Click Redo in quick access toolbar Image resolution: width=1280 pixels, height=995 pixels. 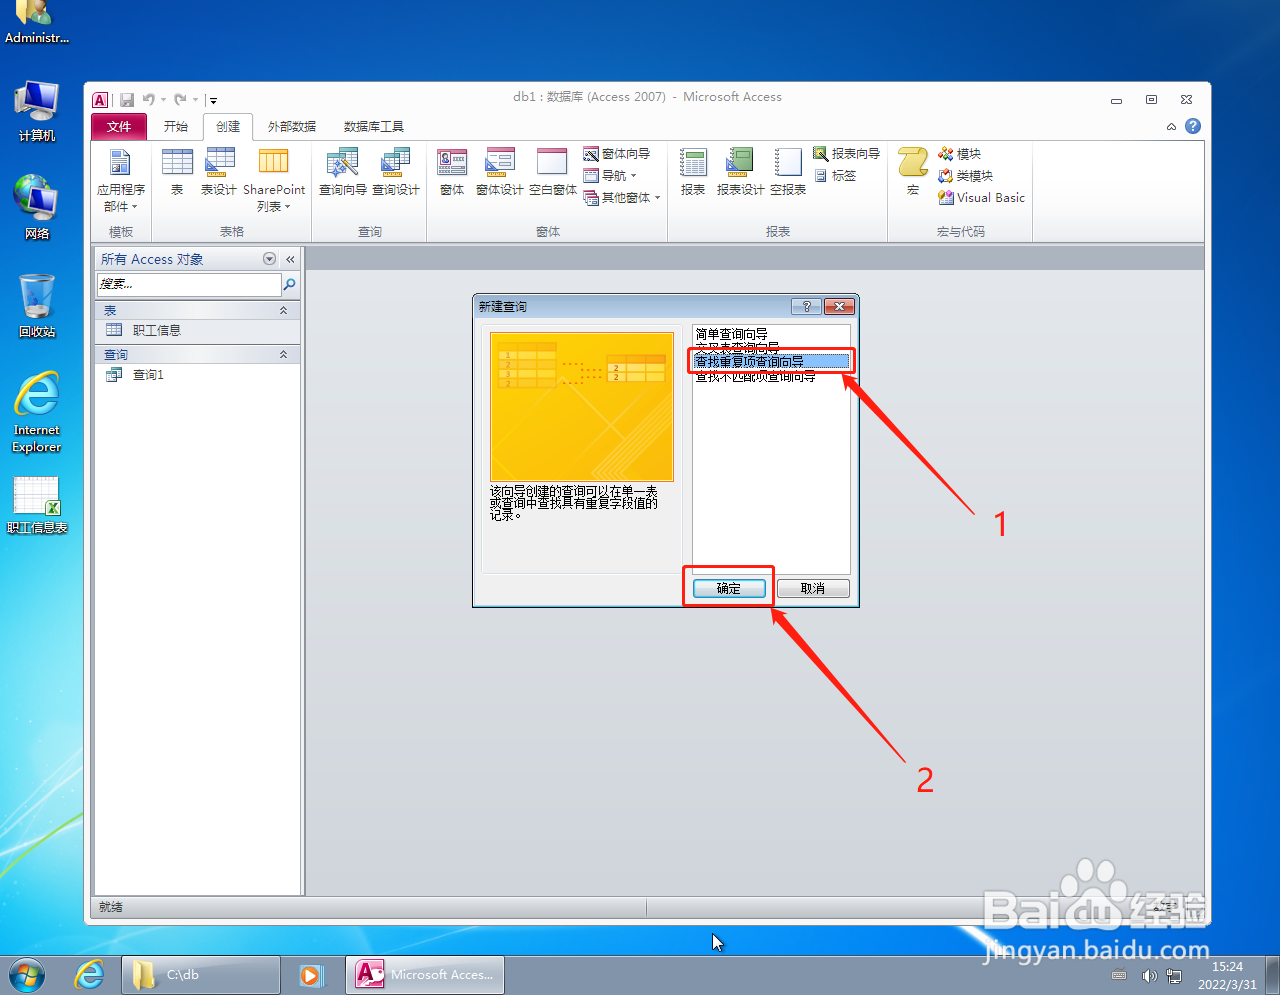[x=180, y=100]
